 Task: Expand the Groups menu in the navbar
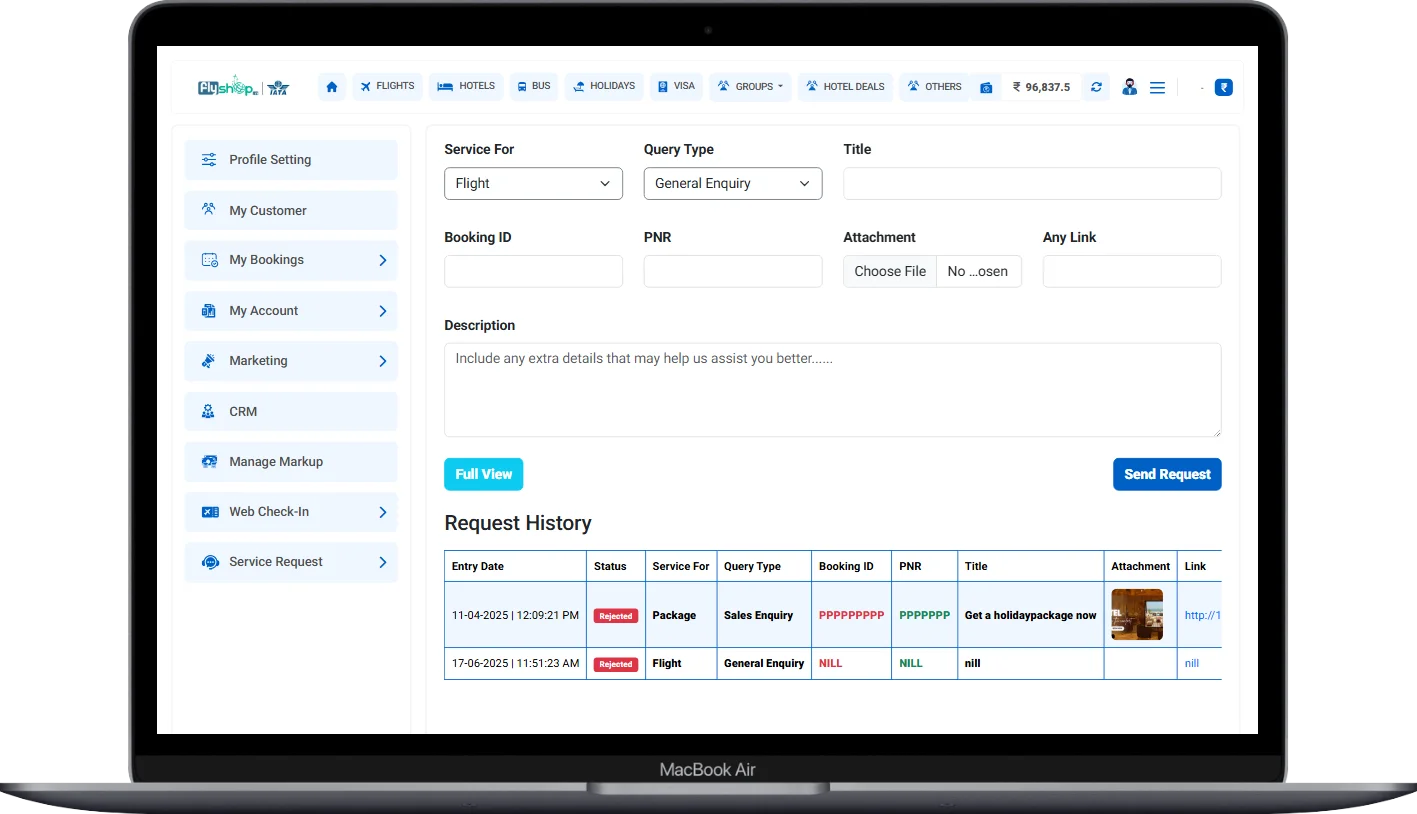750,87
